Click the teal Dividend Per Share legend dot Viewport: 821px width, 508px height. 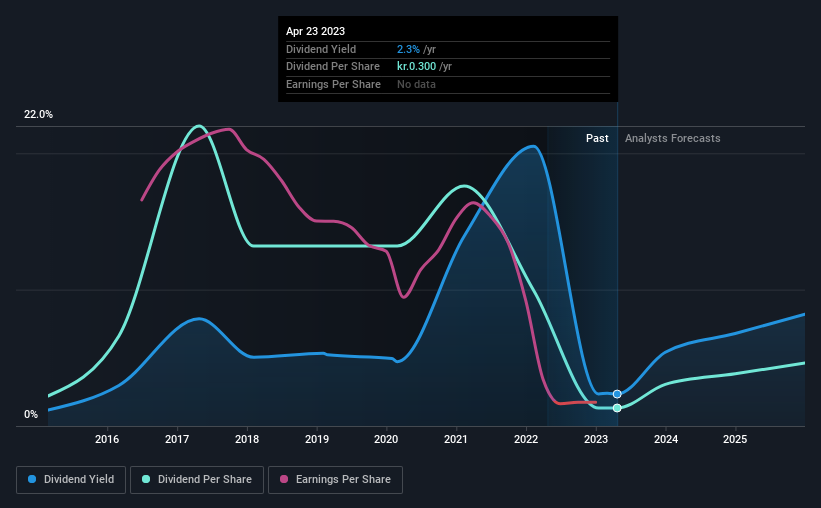point(146,479)
